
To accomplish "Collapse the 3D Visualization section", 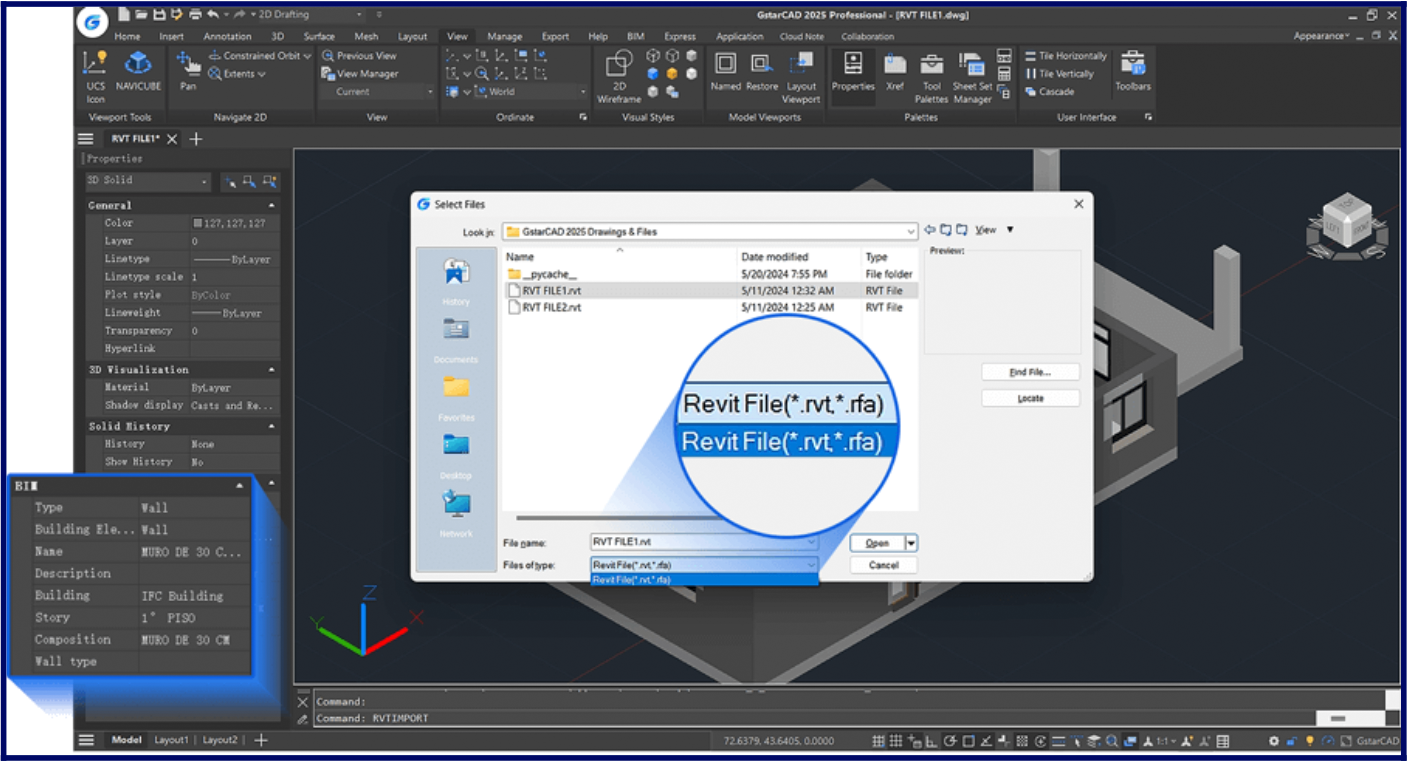I will (271, 370).
